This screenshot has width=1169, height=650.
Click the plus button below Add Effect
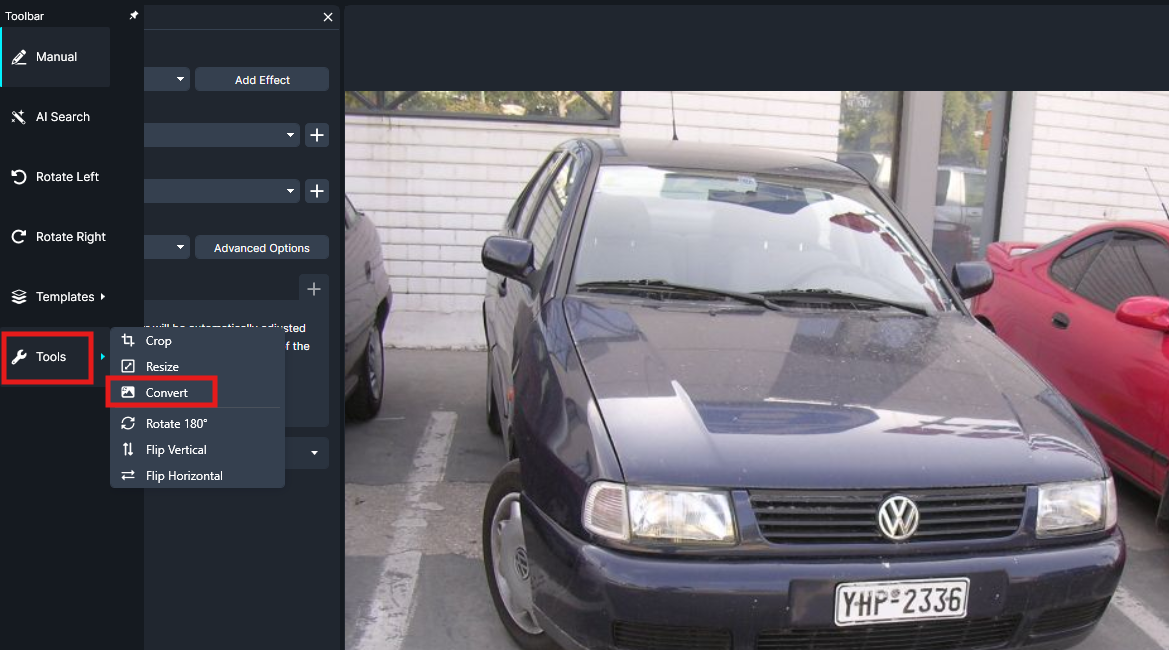click(317, 135)
